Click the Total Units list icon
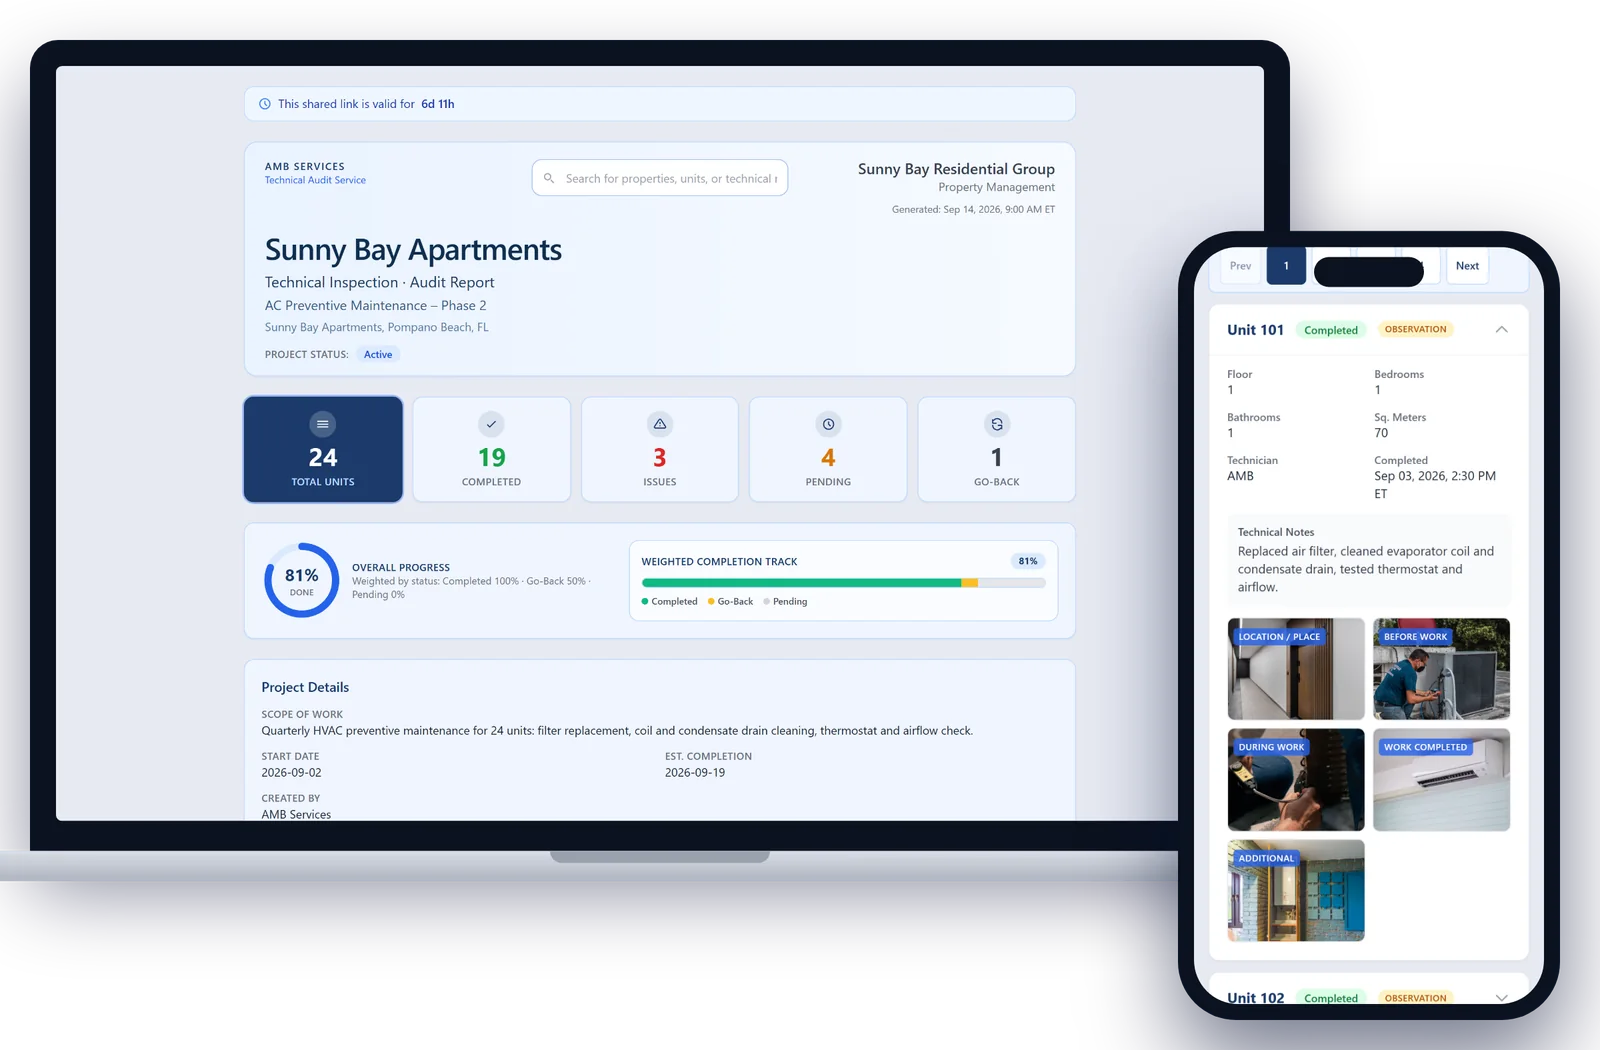 [x=322, y=424]
